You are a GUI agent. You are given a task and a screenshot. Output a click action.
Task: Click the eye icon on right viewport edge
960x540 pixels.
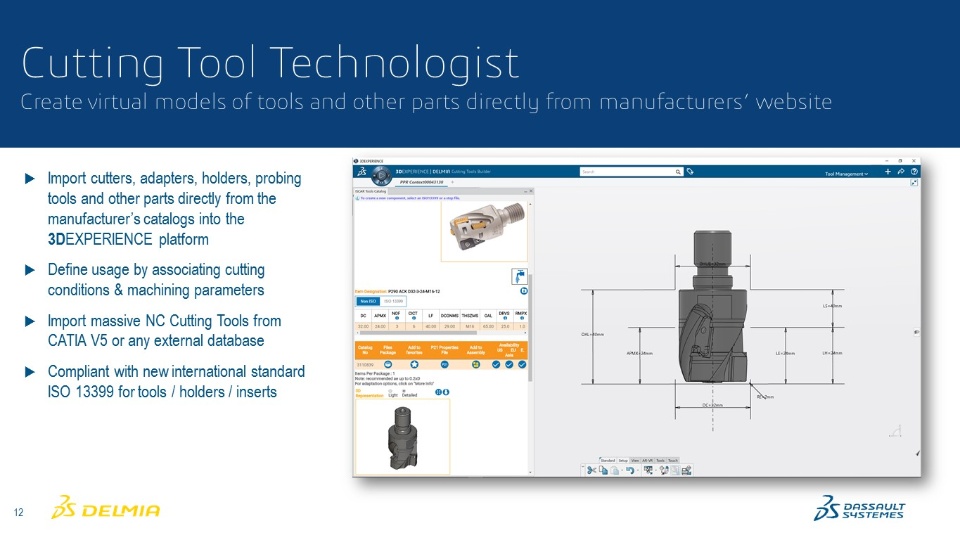tap(917, 332)
